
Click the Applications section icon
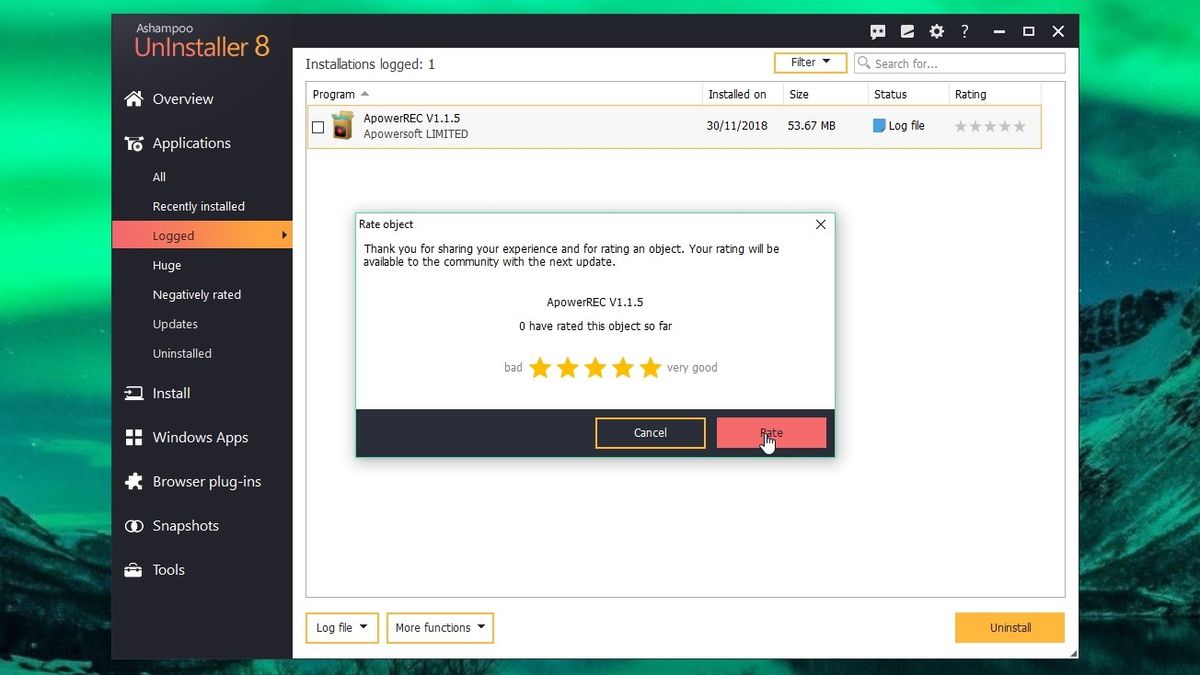pyautogui.click(x=133, y=143)
